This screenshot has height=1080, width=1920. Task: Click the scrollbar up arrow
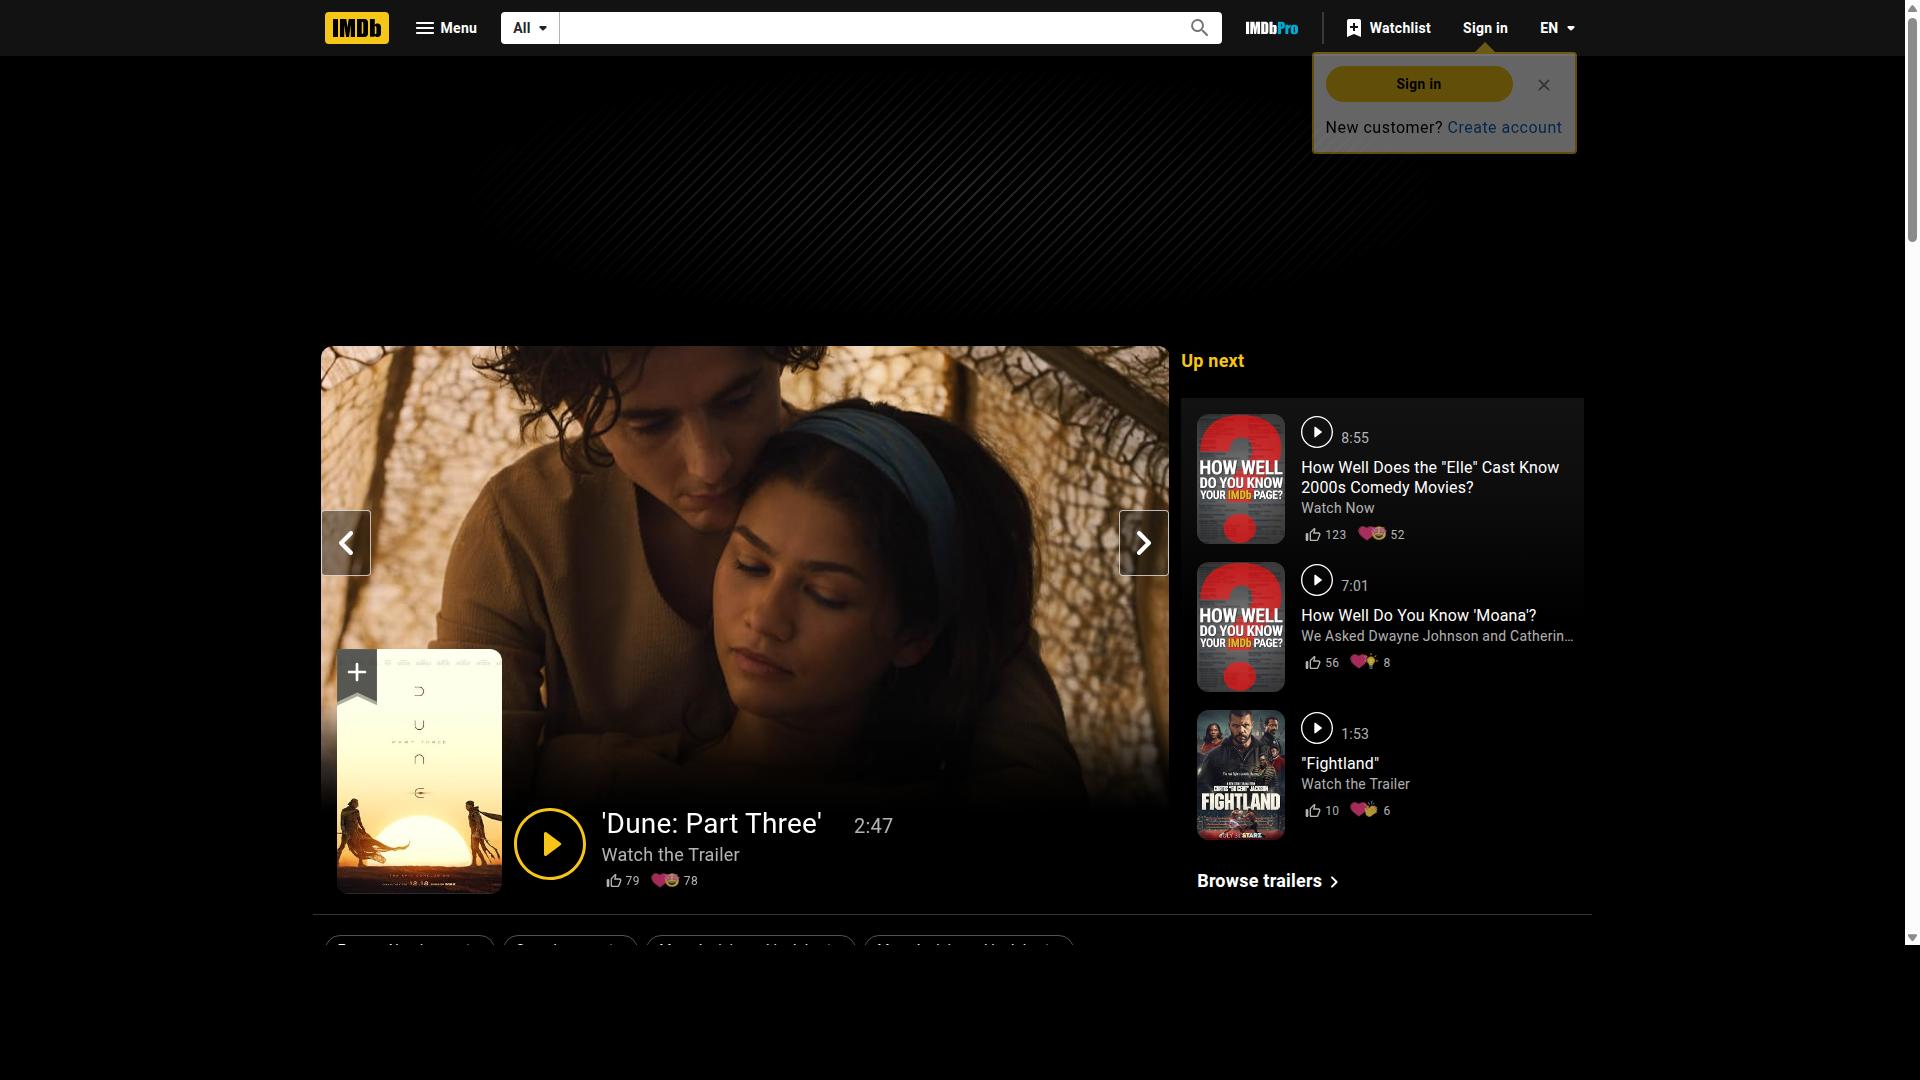pyautogui.click(x=1912, y=7)
